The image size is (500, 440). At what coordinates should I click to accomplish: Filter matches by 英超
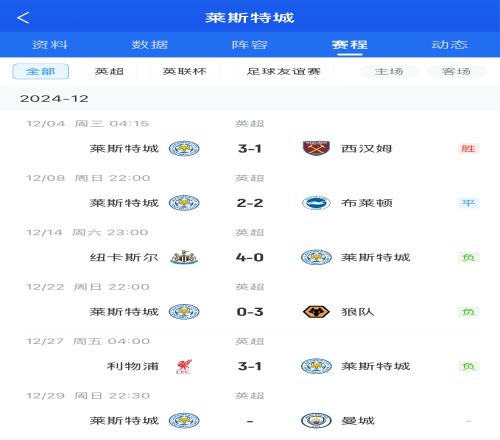pyautogui.click(x=109, y=71)
